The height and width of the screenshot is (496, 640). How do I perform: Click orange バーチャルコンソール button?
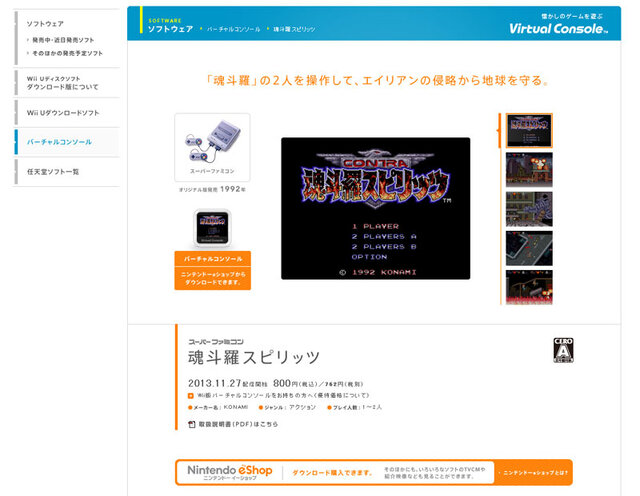[x=213, y=259]
